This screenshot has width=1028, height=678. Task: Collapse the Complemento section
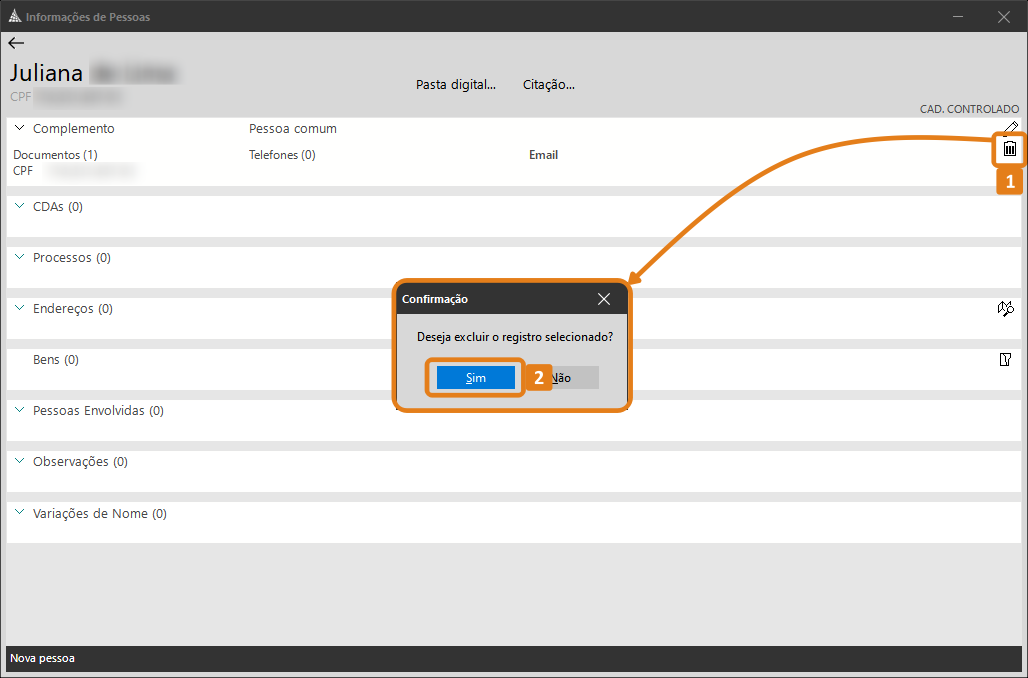tap(19, 128)
